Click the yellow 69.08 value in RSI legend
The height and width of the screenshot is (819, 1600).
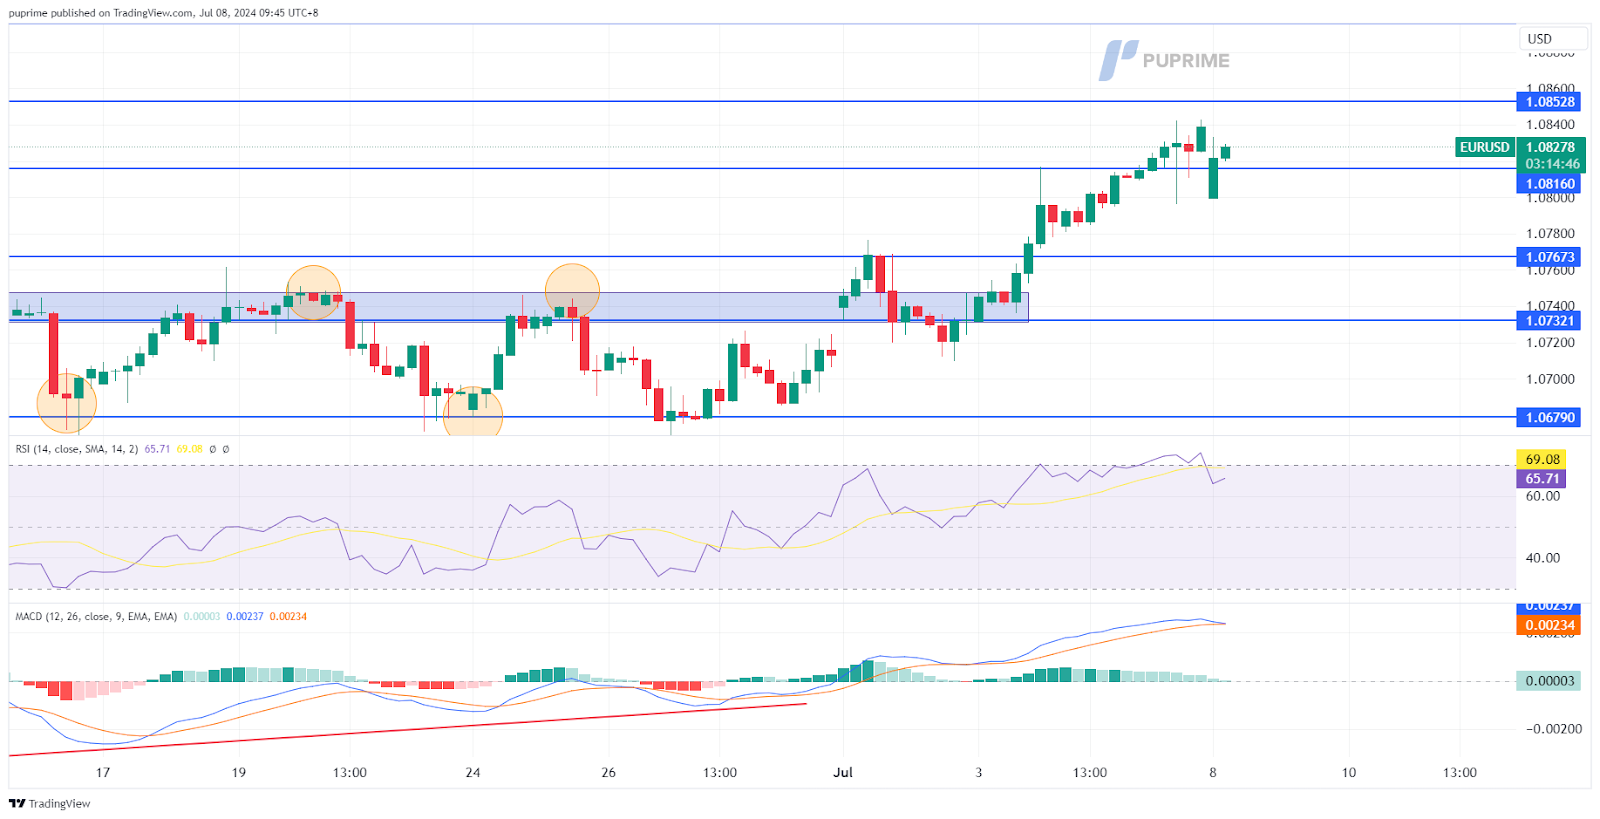click(x=189, y=449)
